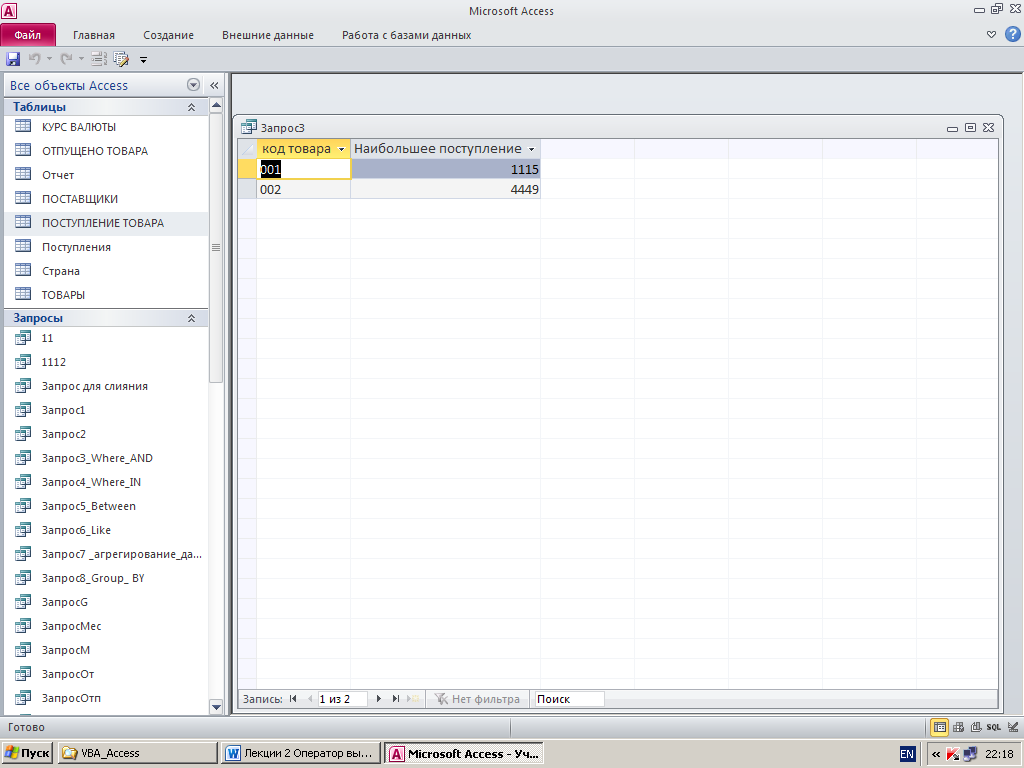Switch to PivotTable view status bar icon
This screenshot has height=768, width=1024.
(x=958, y=727)
